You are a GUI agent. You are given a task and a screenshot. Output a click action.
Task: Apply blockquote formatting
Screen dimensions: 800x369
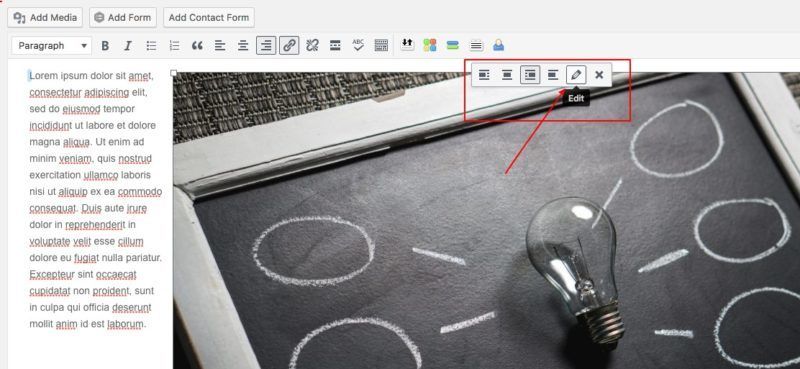pyautogui.click(x=197, y=45)
